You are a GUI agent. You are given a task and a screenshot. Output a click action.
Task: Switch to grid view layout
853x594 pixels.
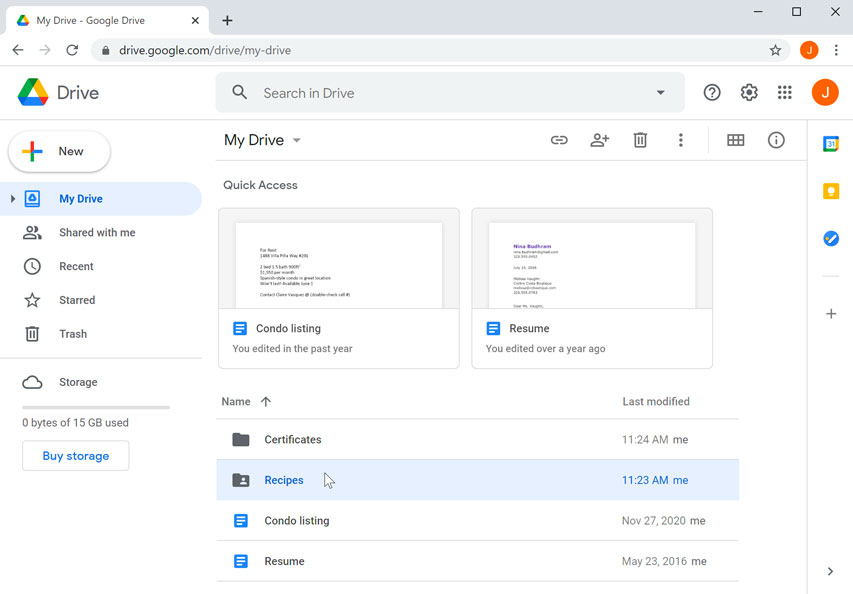click(x=735, y=140)
